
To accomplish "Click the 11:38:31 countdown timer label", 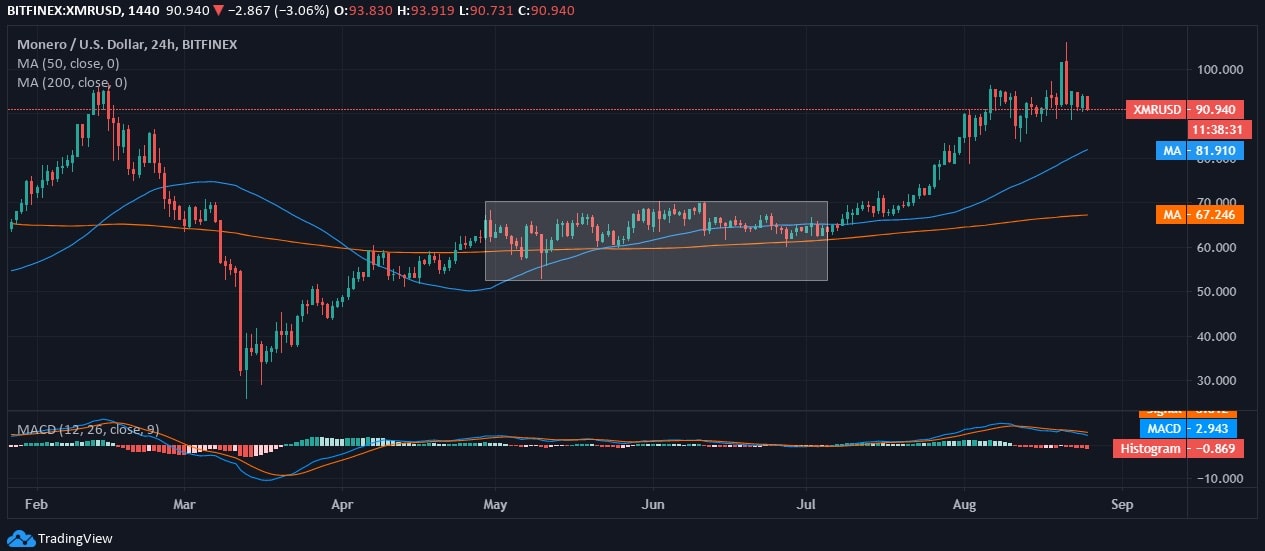I will pos(1216,130).
